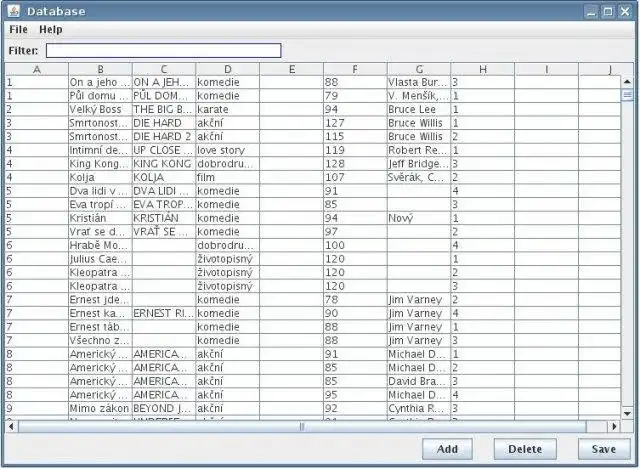Click the 'love story' cell
The width and height of the screenshot is (640, 469).
[228, 150]
